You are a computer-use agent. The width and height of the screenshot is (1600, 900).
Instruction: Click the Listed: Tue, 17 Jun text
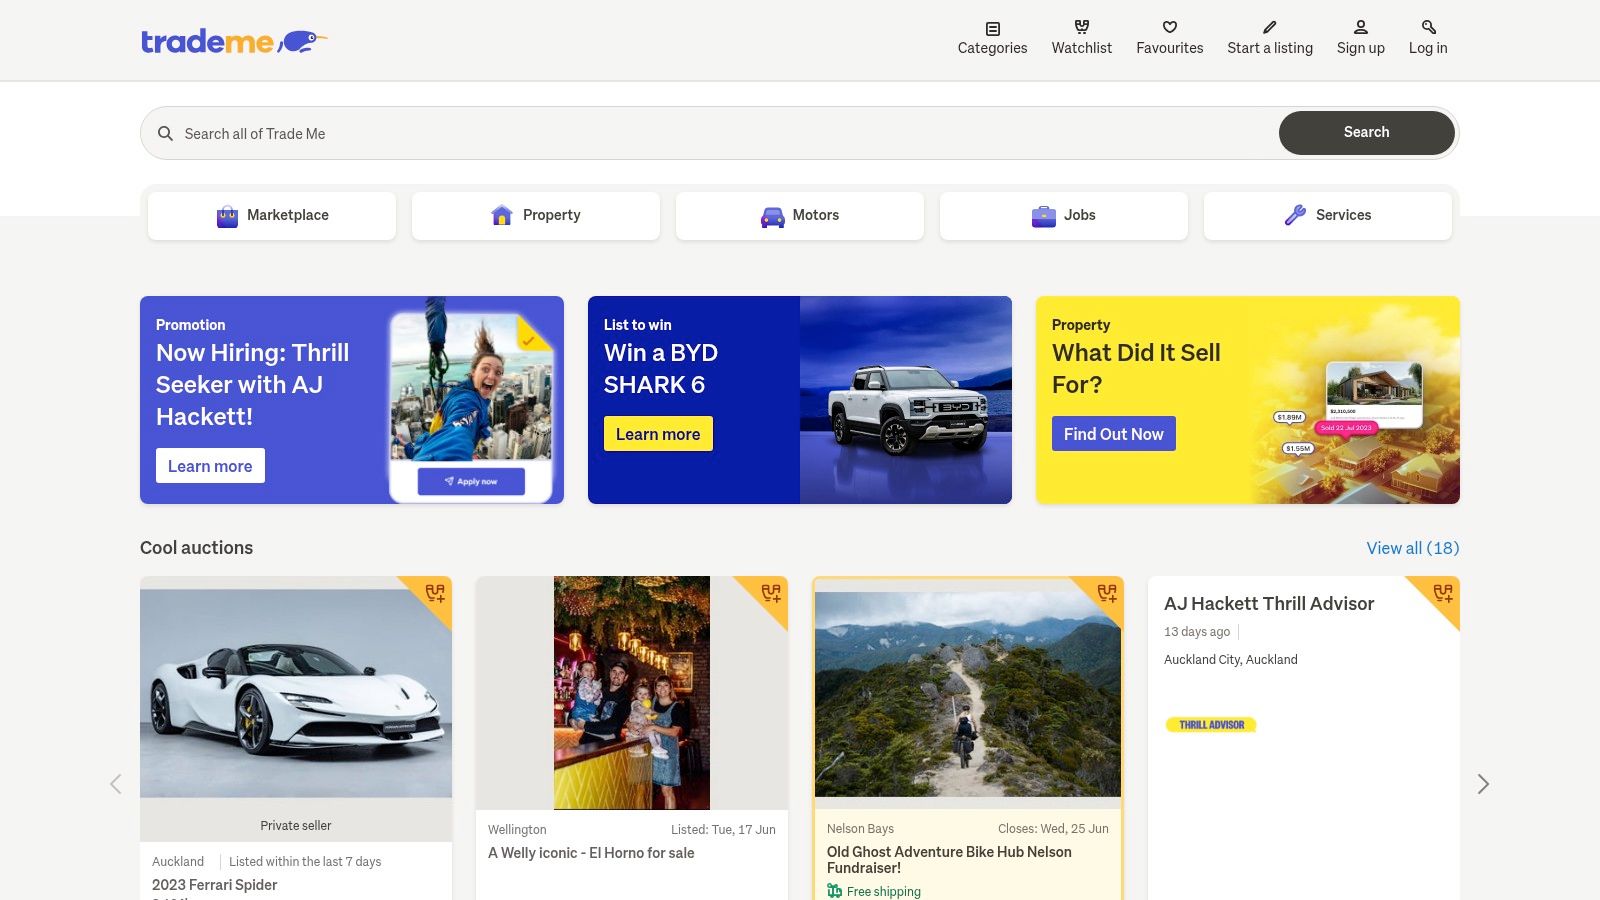[723, 830]
